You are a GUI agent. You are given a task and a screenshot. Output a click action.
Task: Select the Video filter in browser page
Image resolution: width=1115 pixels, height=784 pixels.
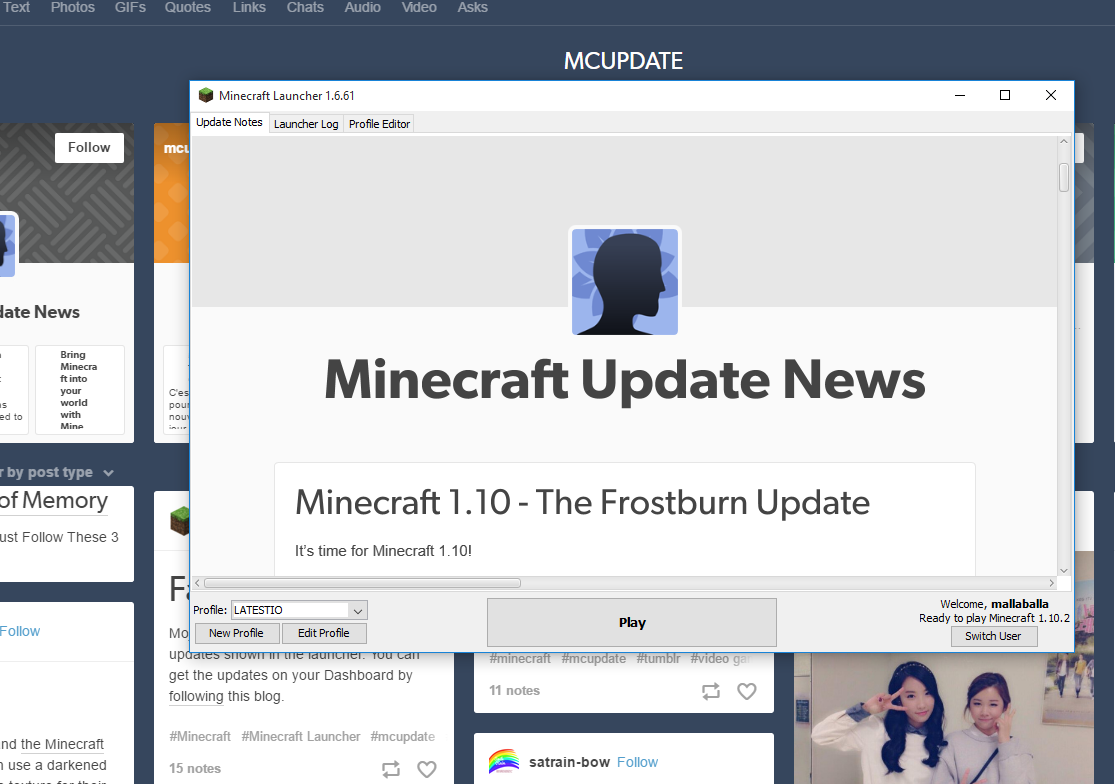pyautogui.click(x=419, y=8)
